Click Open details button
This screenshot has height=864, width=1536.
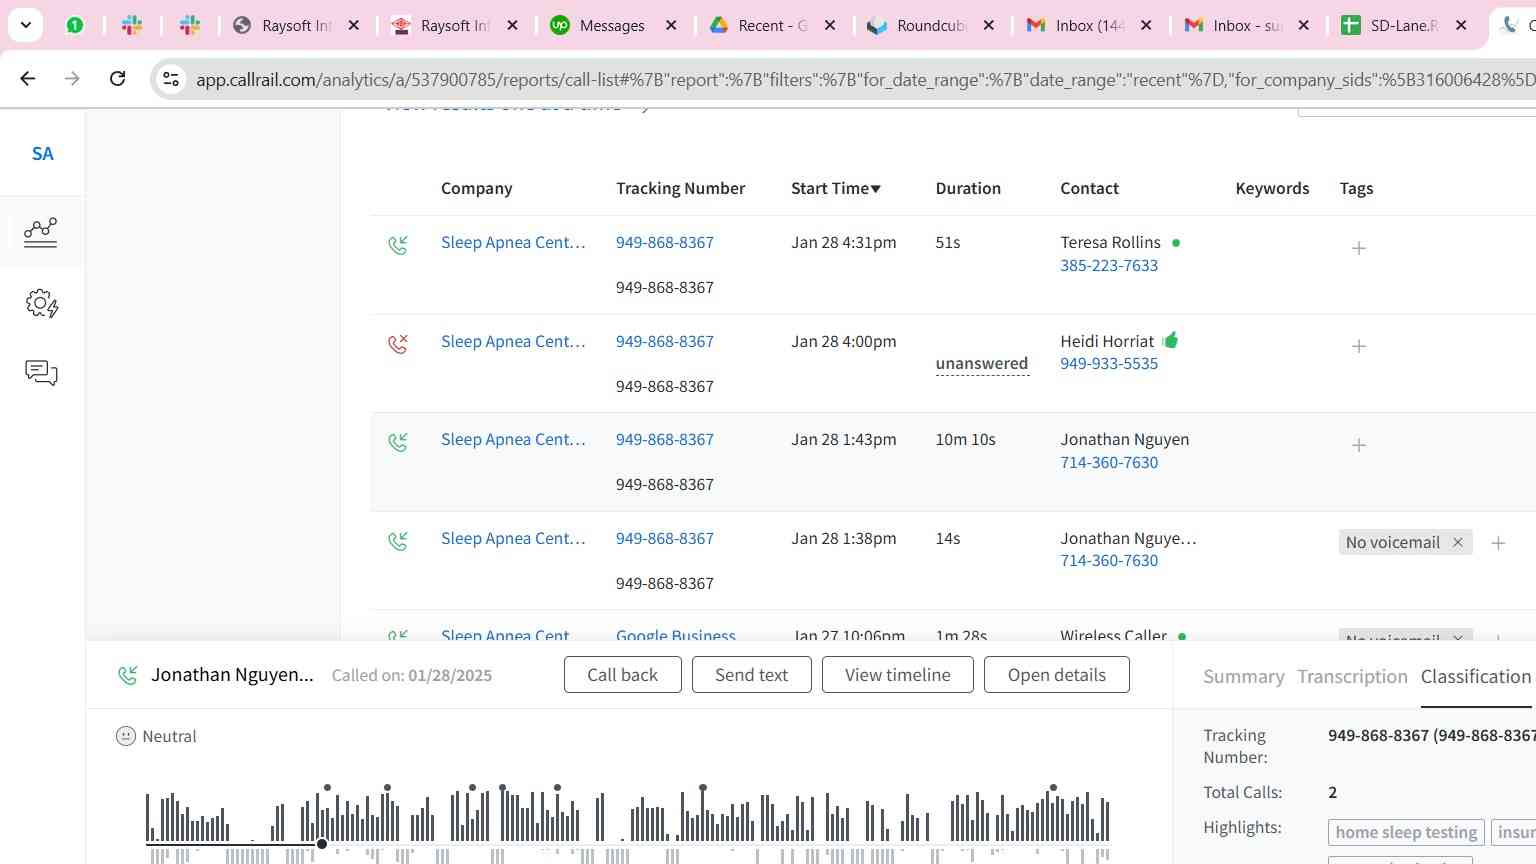(1057, 675)
